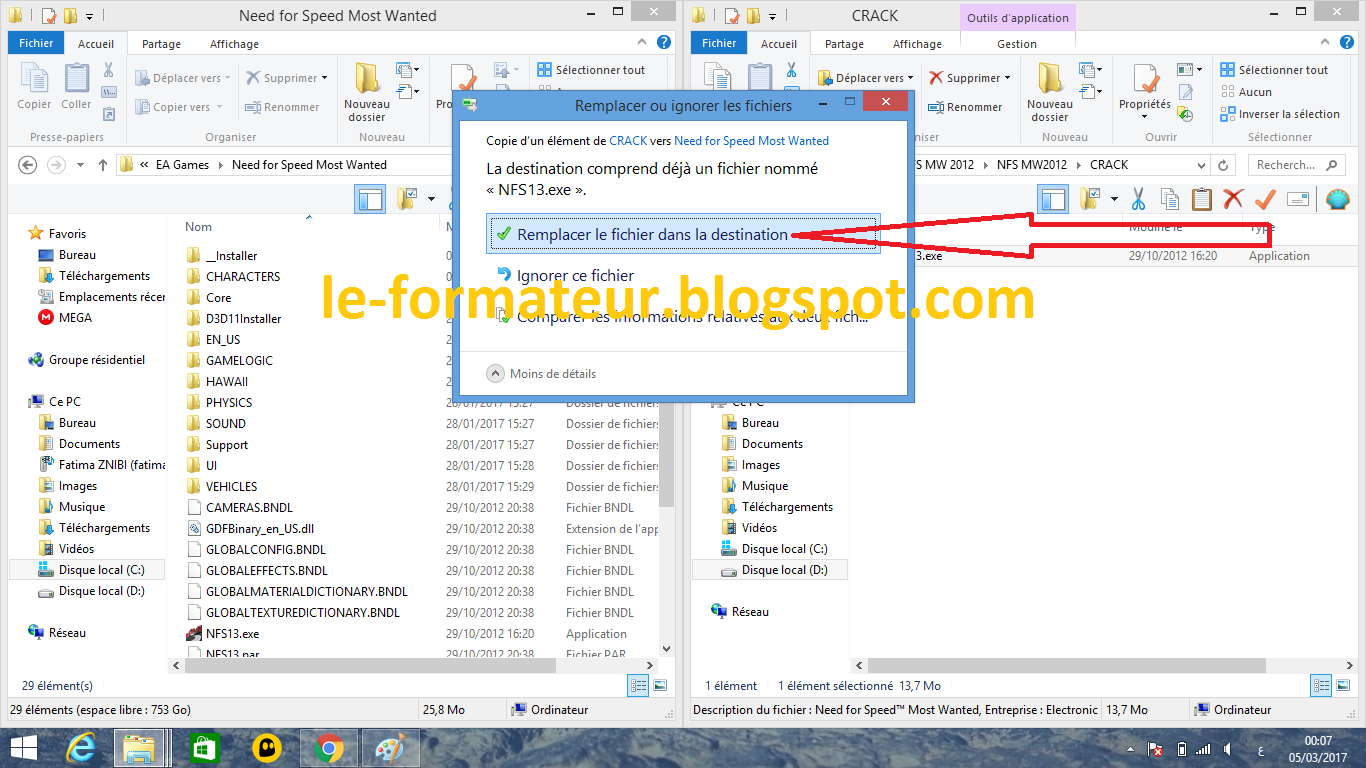The height and width of the screenshot is (768, 1366).
Task: Select NFS13.exe in the Need for Speed file list
Action: pos(232,633)
